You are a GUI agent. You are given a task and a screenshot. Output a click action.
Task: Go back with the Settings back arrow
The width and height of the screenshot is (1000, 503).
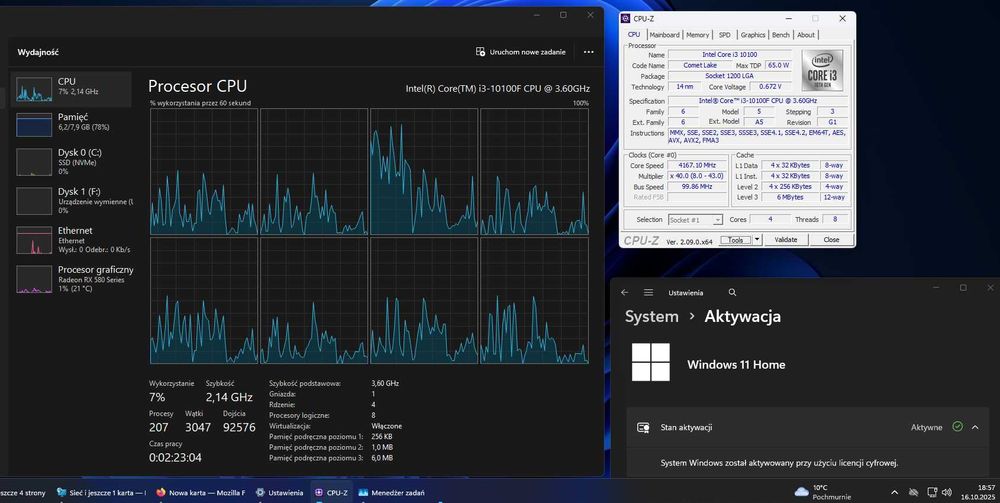(624, 292)
